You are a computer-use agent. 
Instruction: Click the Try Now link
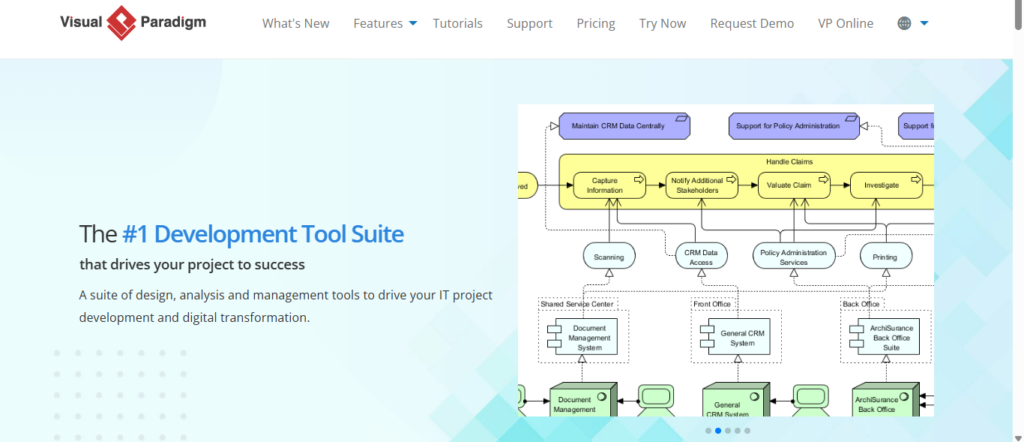(663, 23)
